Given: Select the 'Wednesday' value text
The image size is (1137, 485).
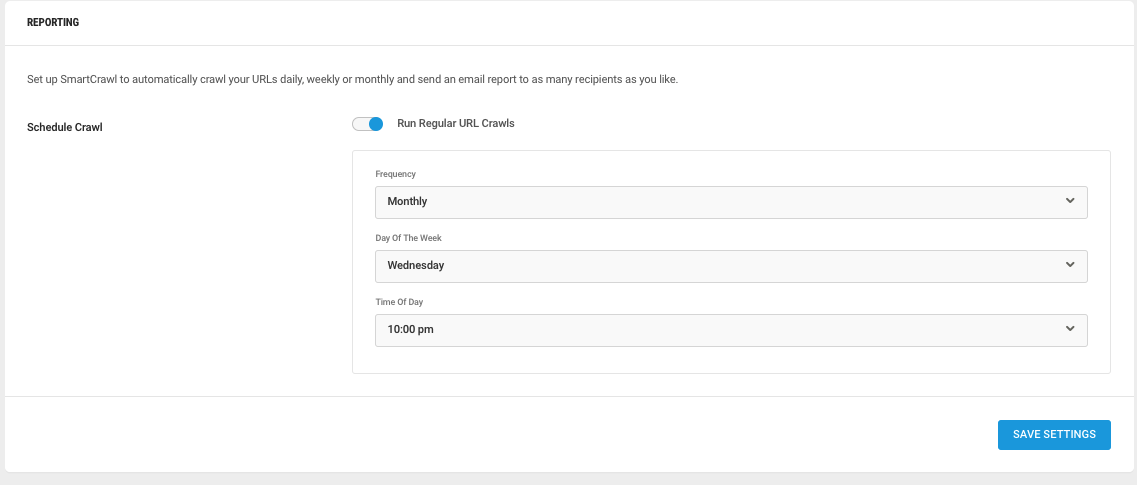Looking at the screenshot, I should pyautogui.click(x=415, y=265).
